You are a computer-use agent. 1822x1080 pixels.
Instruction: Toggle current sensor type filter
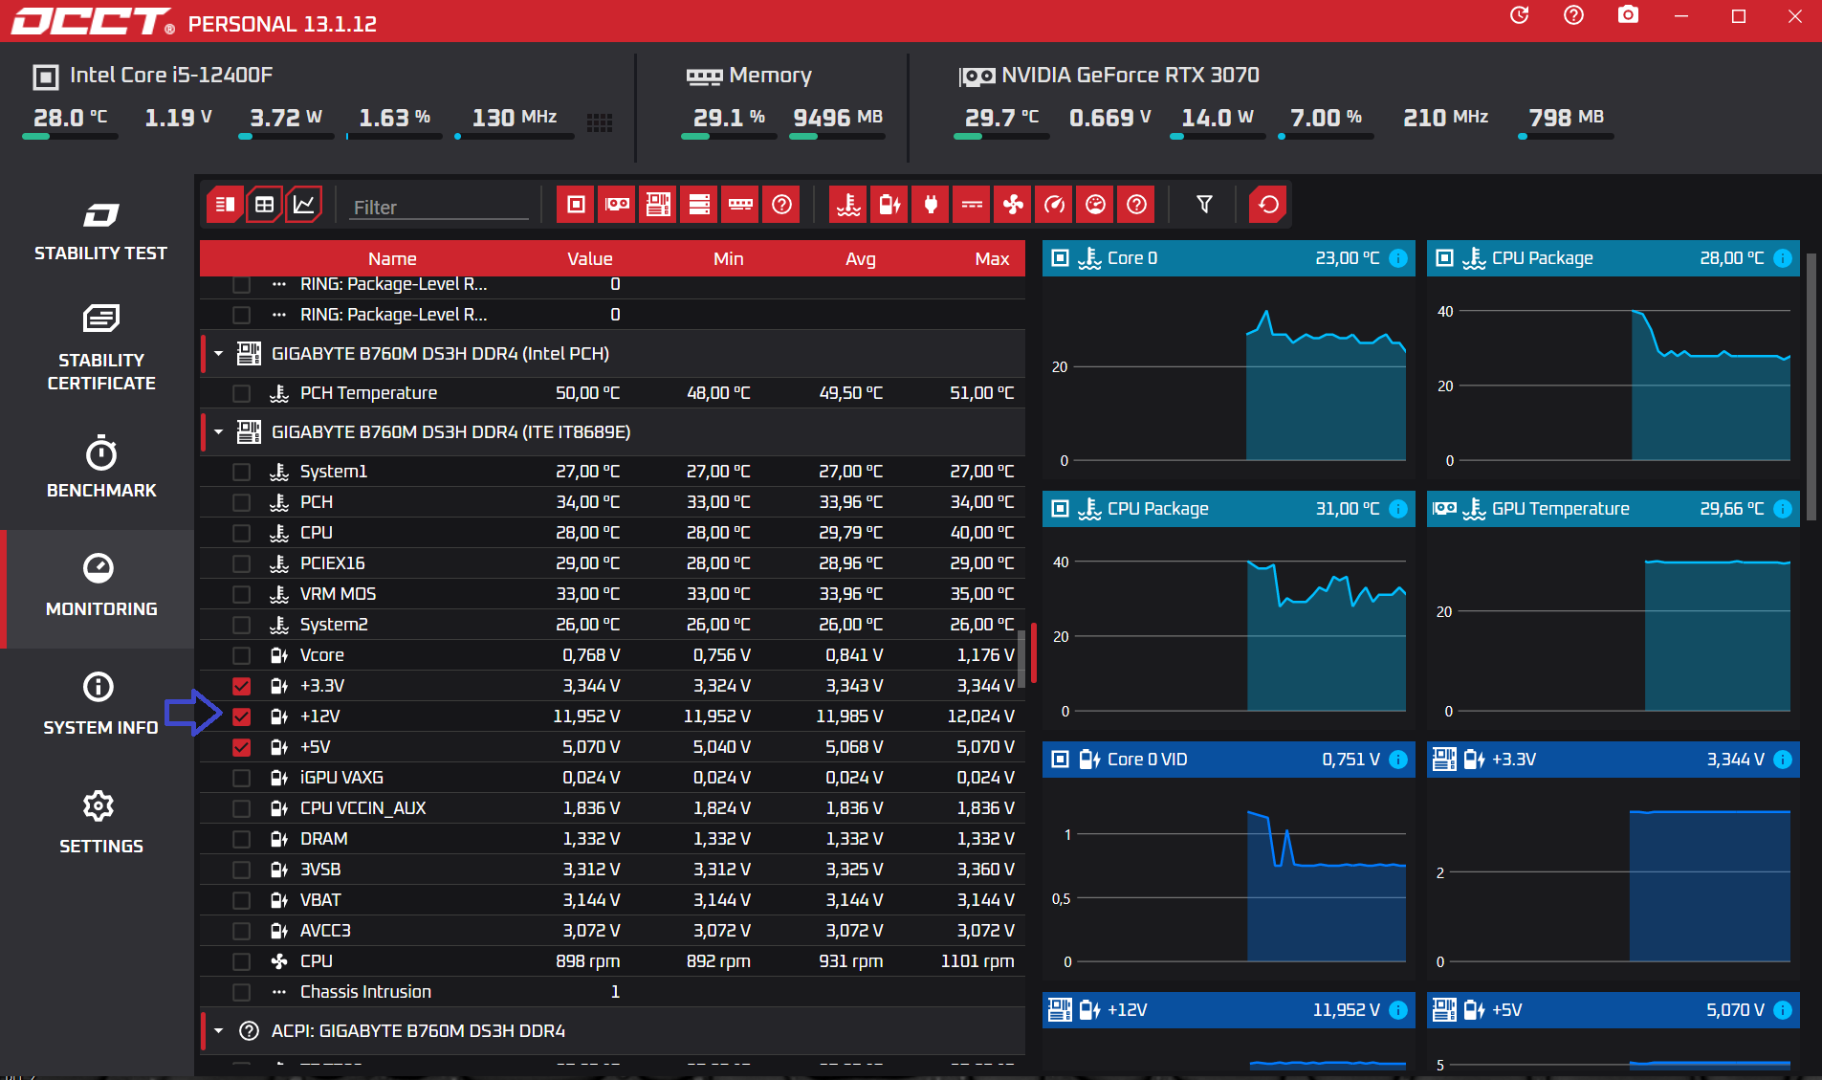point(971,205)
